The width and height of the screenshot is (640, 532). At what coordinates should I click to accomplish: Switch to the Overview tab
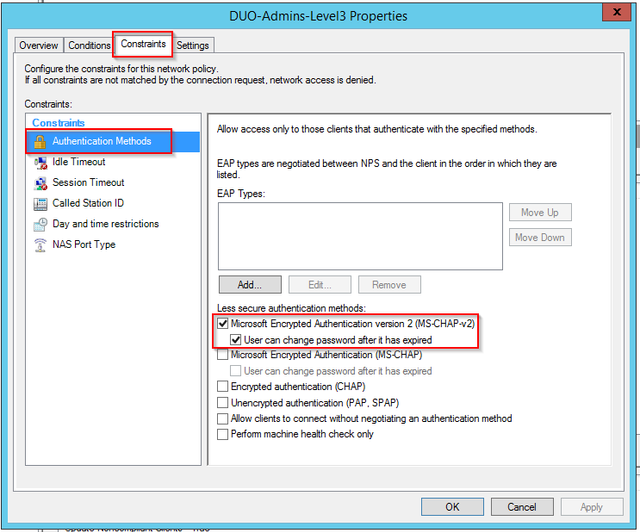tap(39, 45)
